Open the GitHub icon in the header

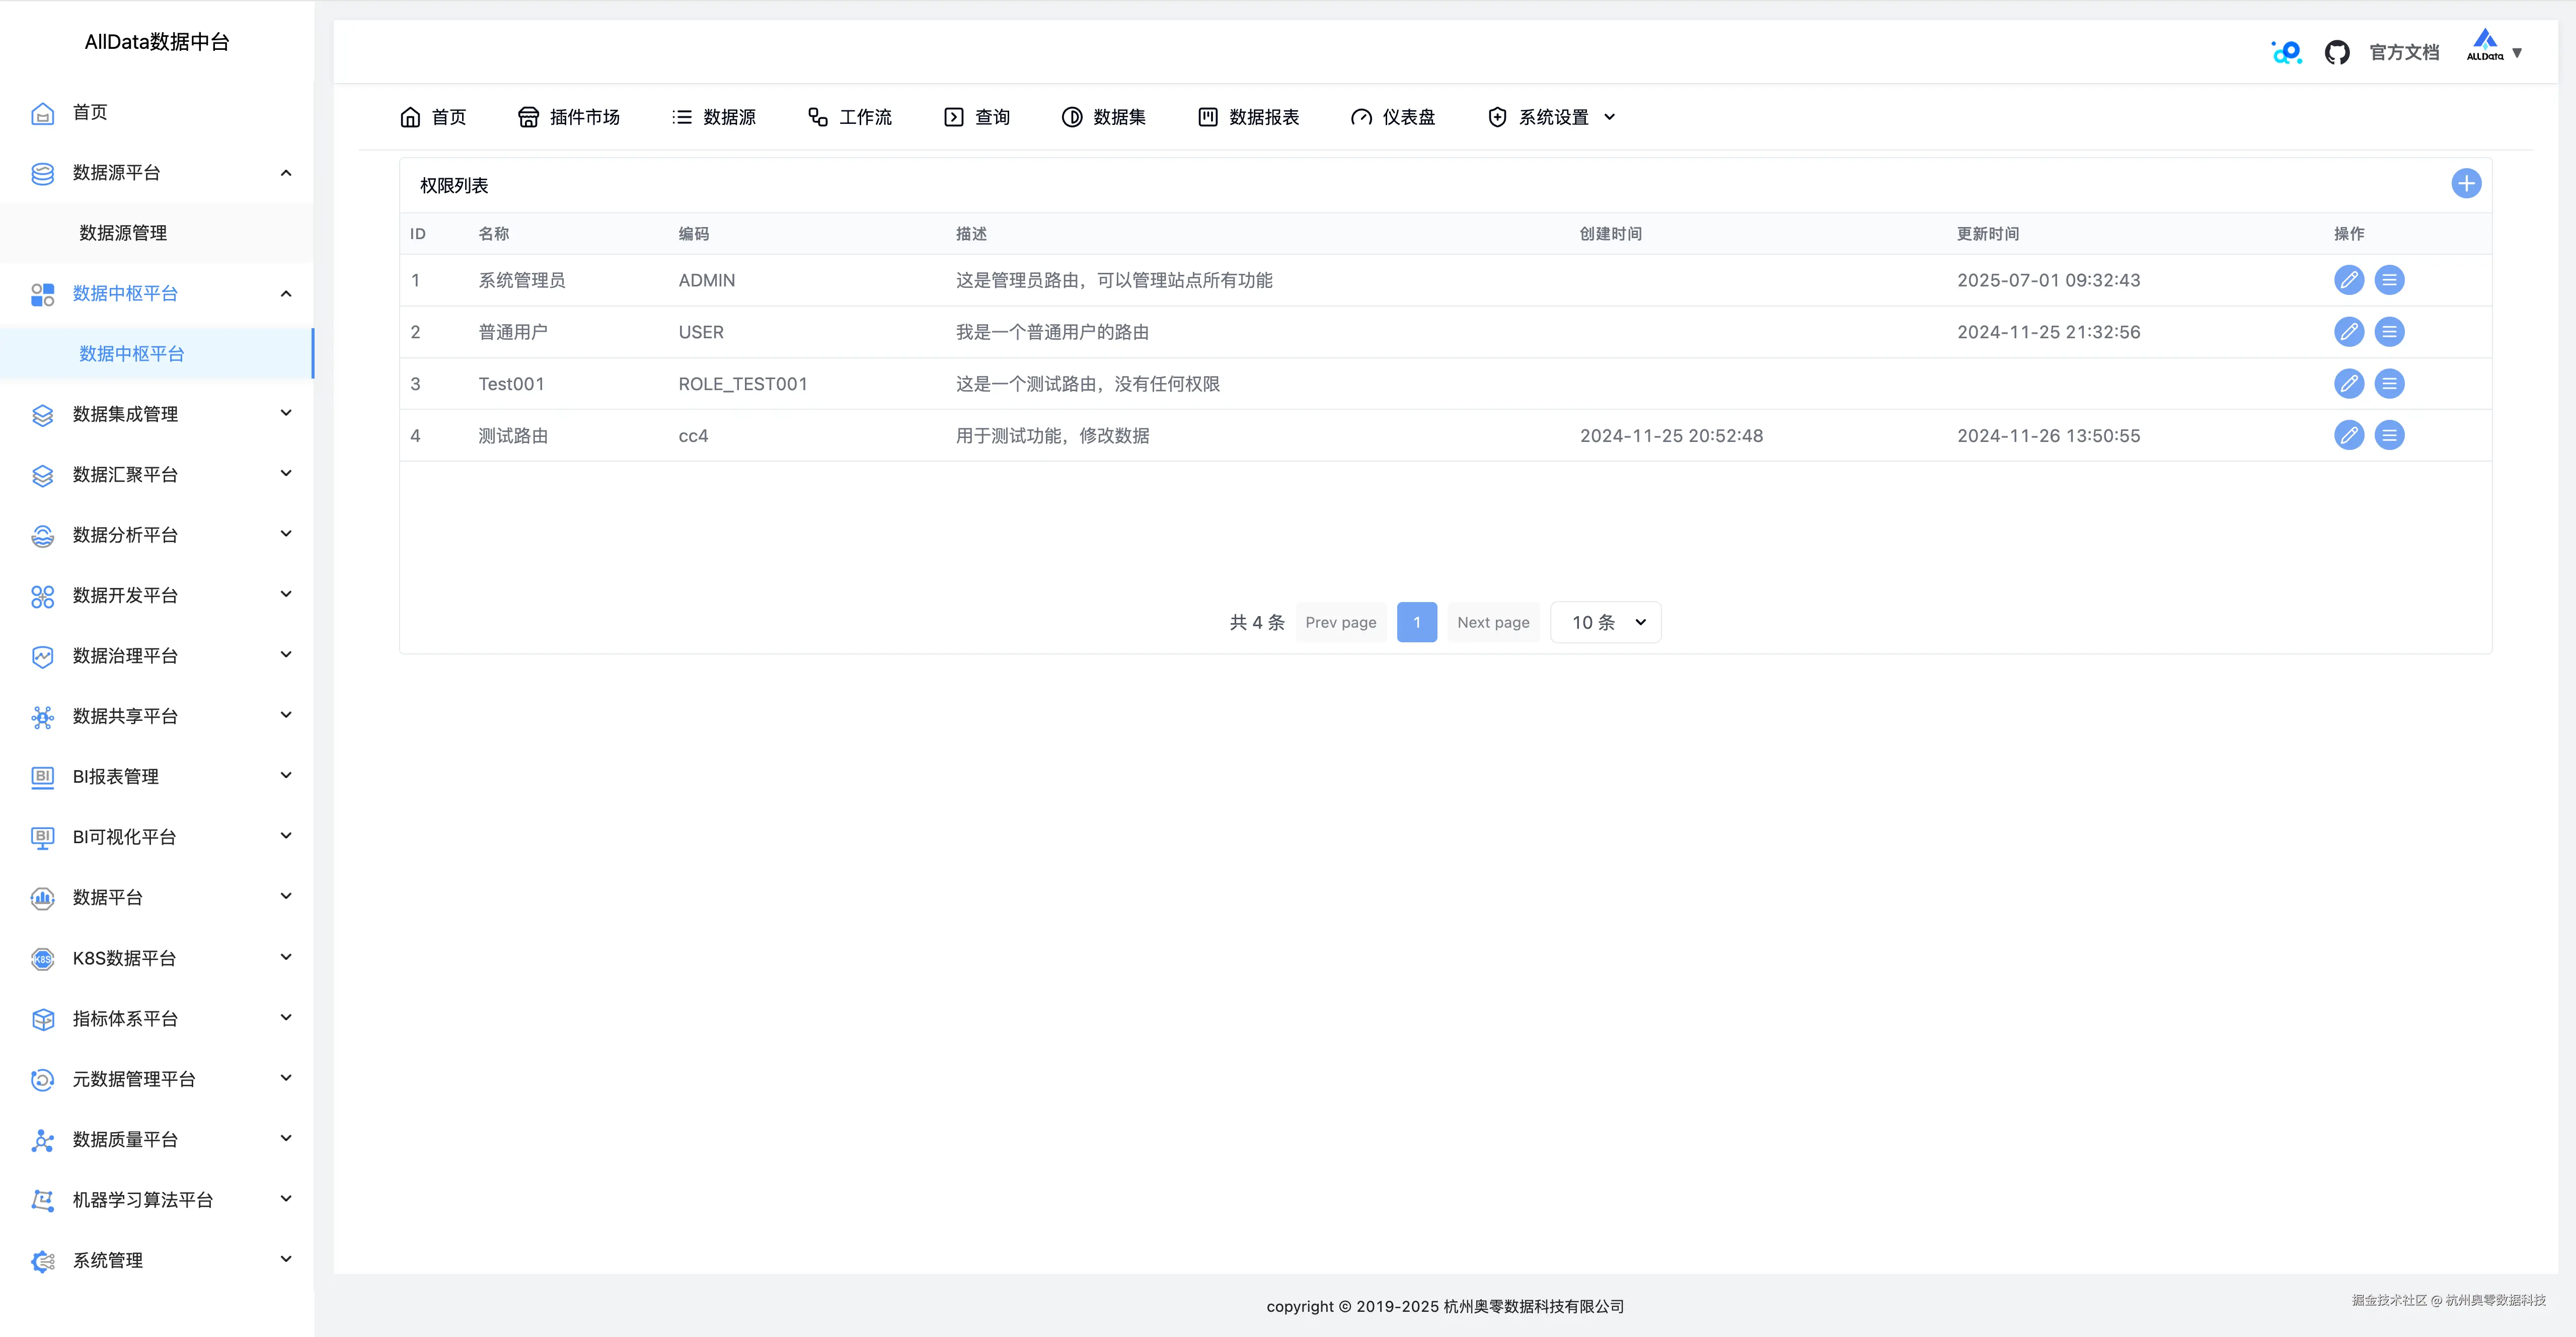pos(2337,51)
